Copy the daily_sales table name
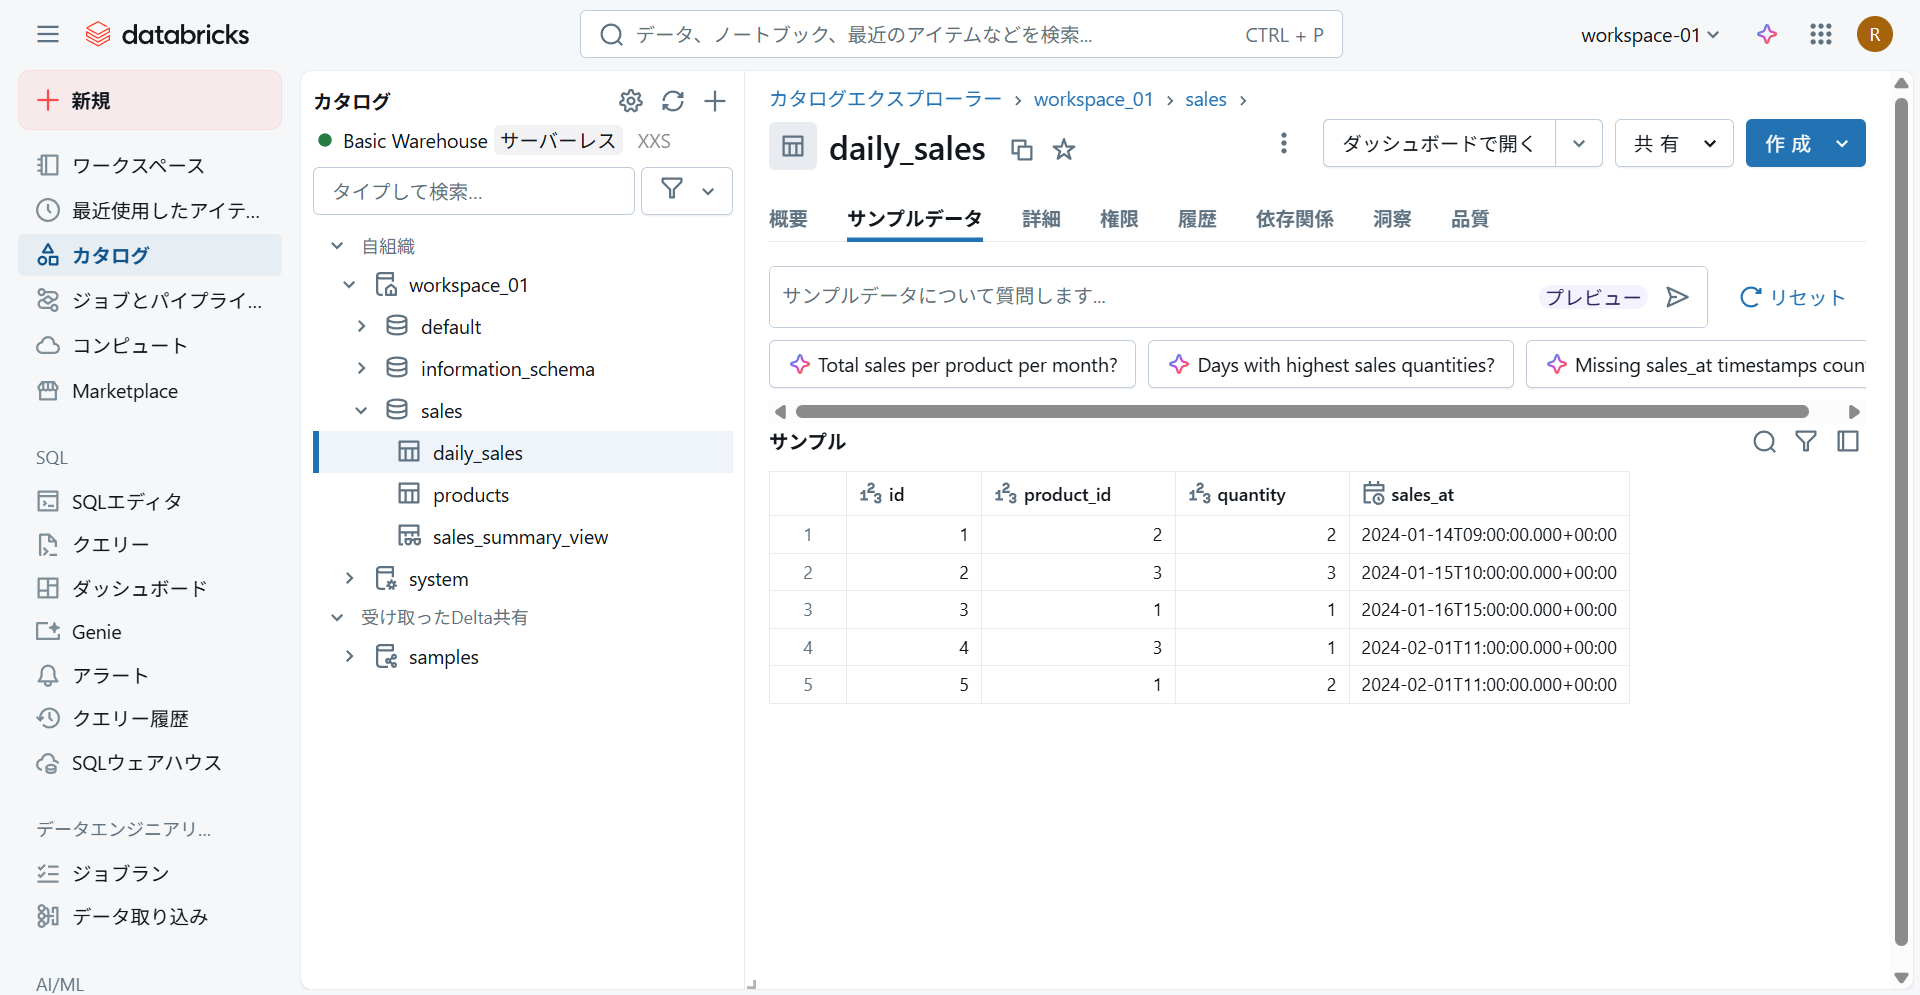The width and height of the screenshot is (1920, 995). coord(1021,150)
